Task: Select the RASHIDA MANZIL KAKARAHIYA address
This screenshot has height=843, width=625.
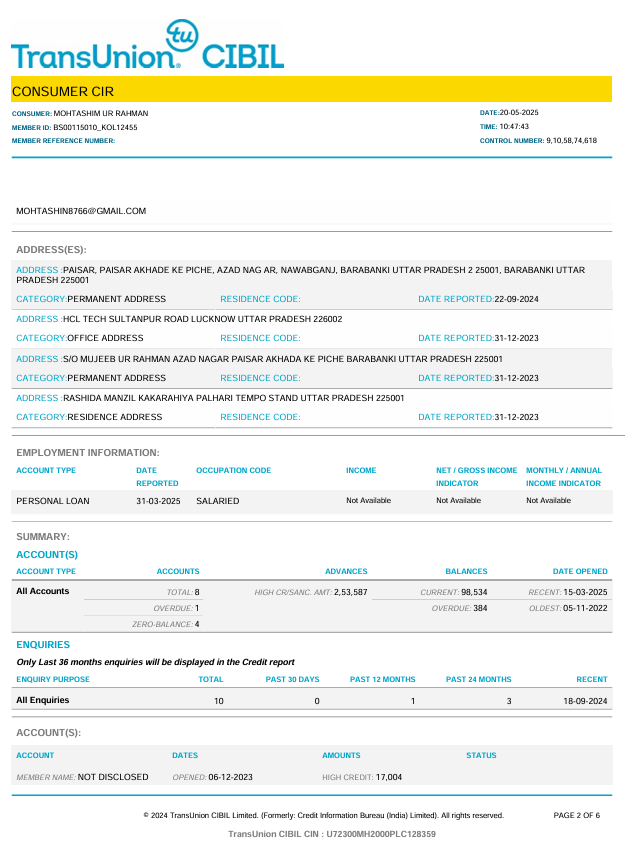Action: 233,398
